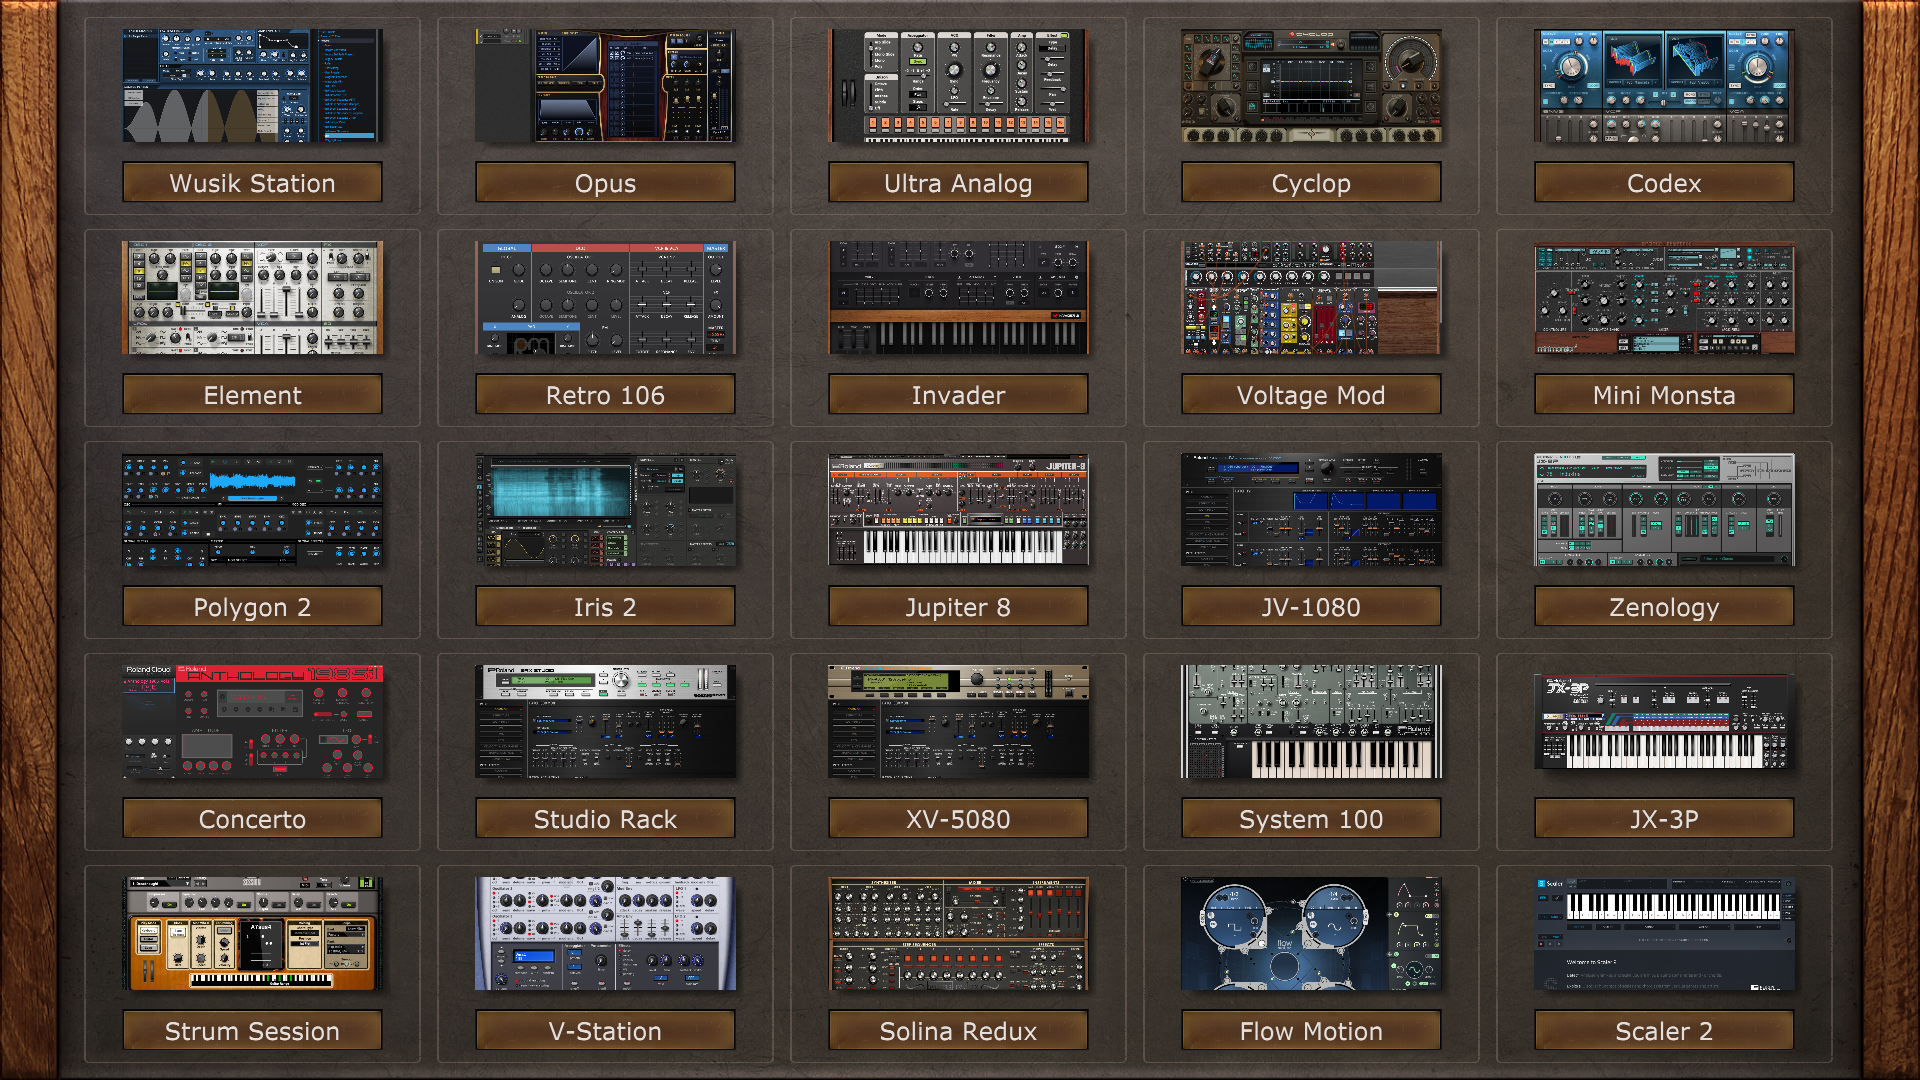This screenshot has height=1080, width=1920.
Task: Choose the Cyclop label button
Action: (x=1311, y=183)
